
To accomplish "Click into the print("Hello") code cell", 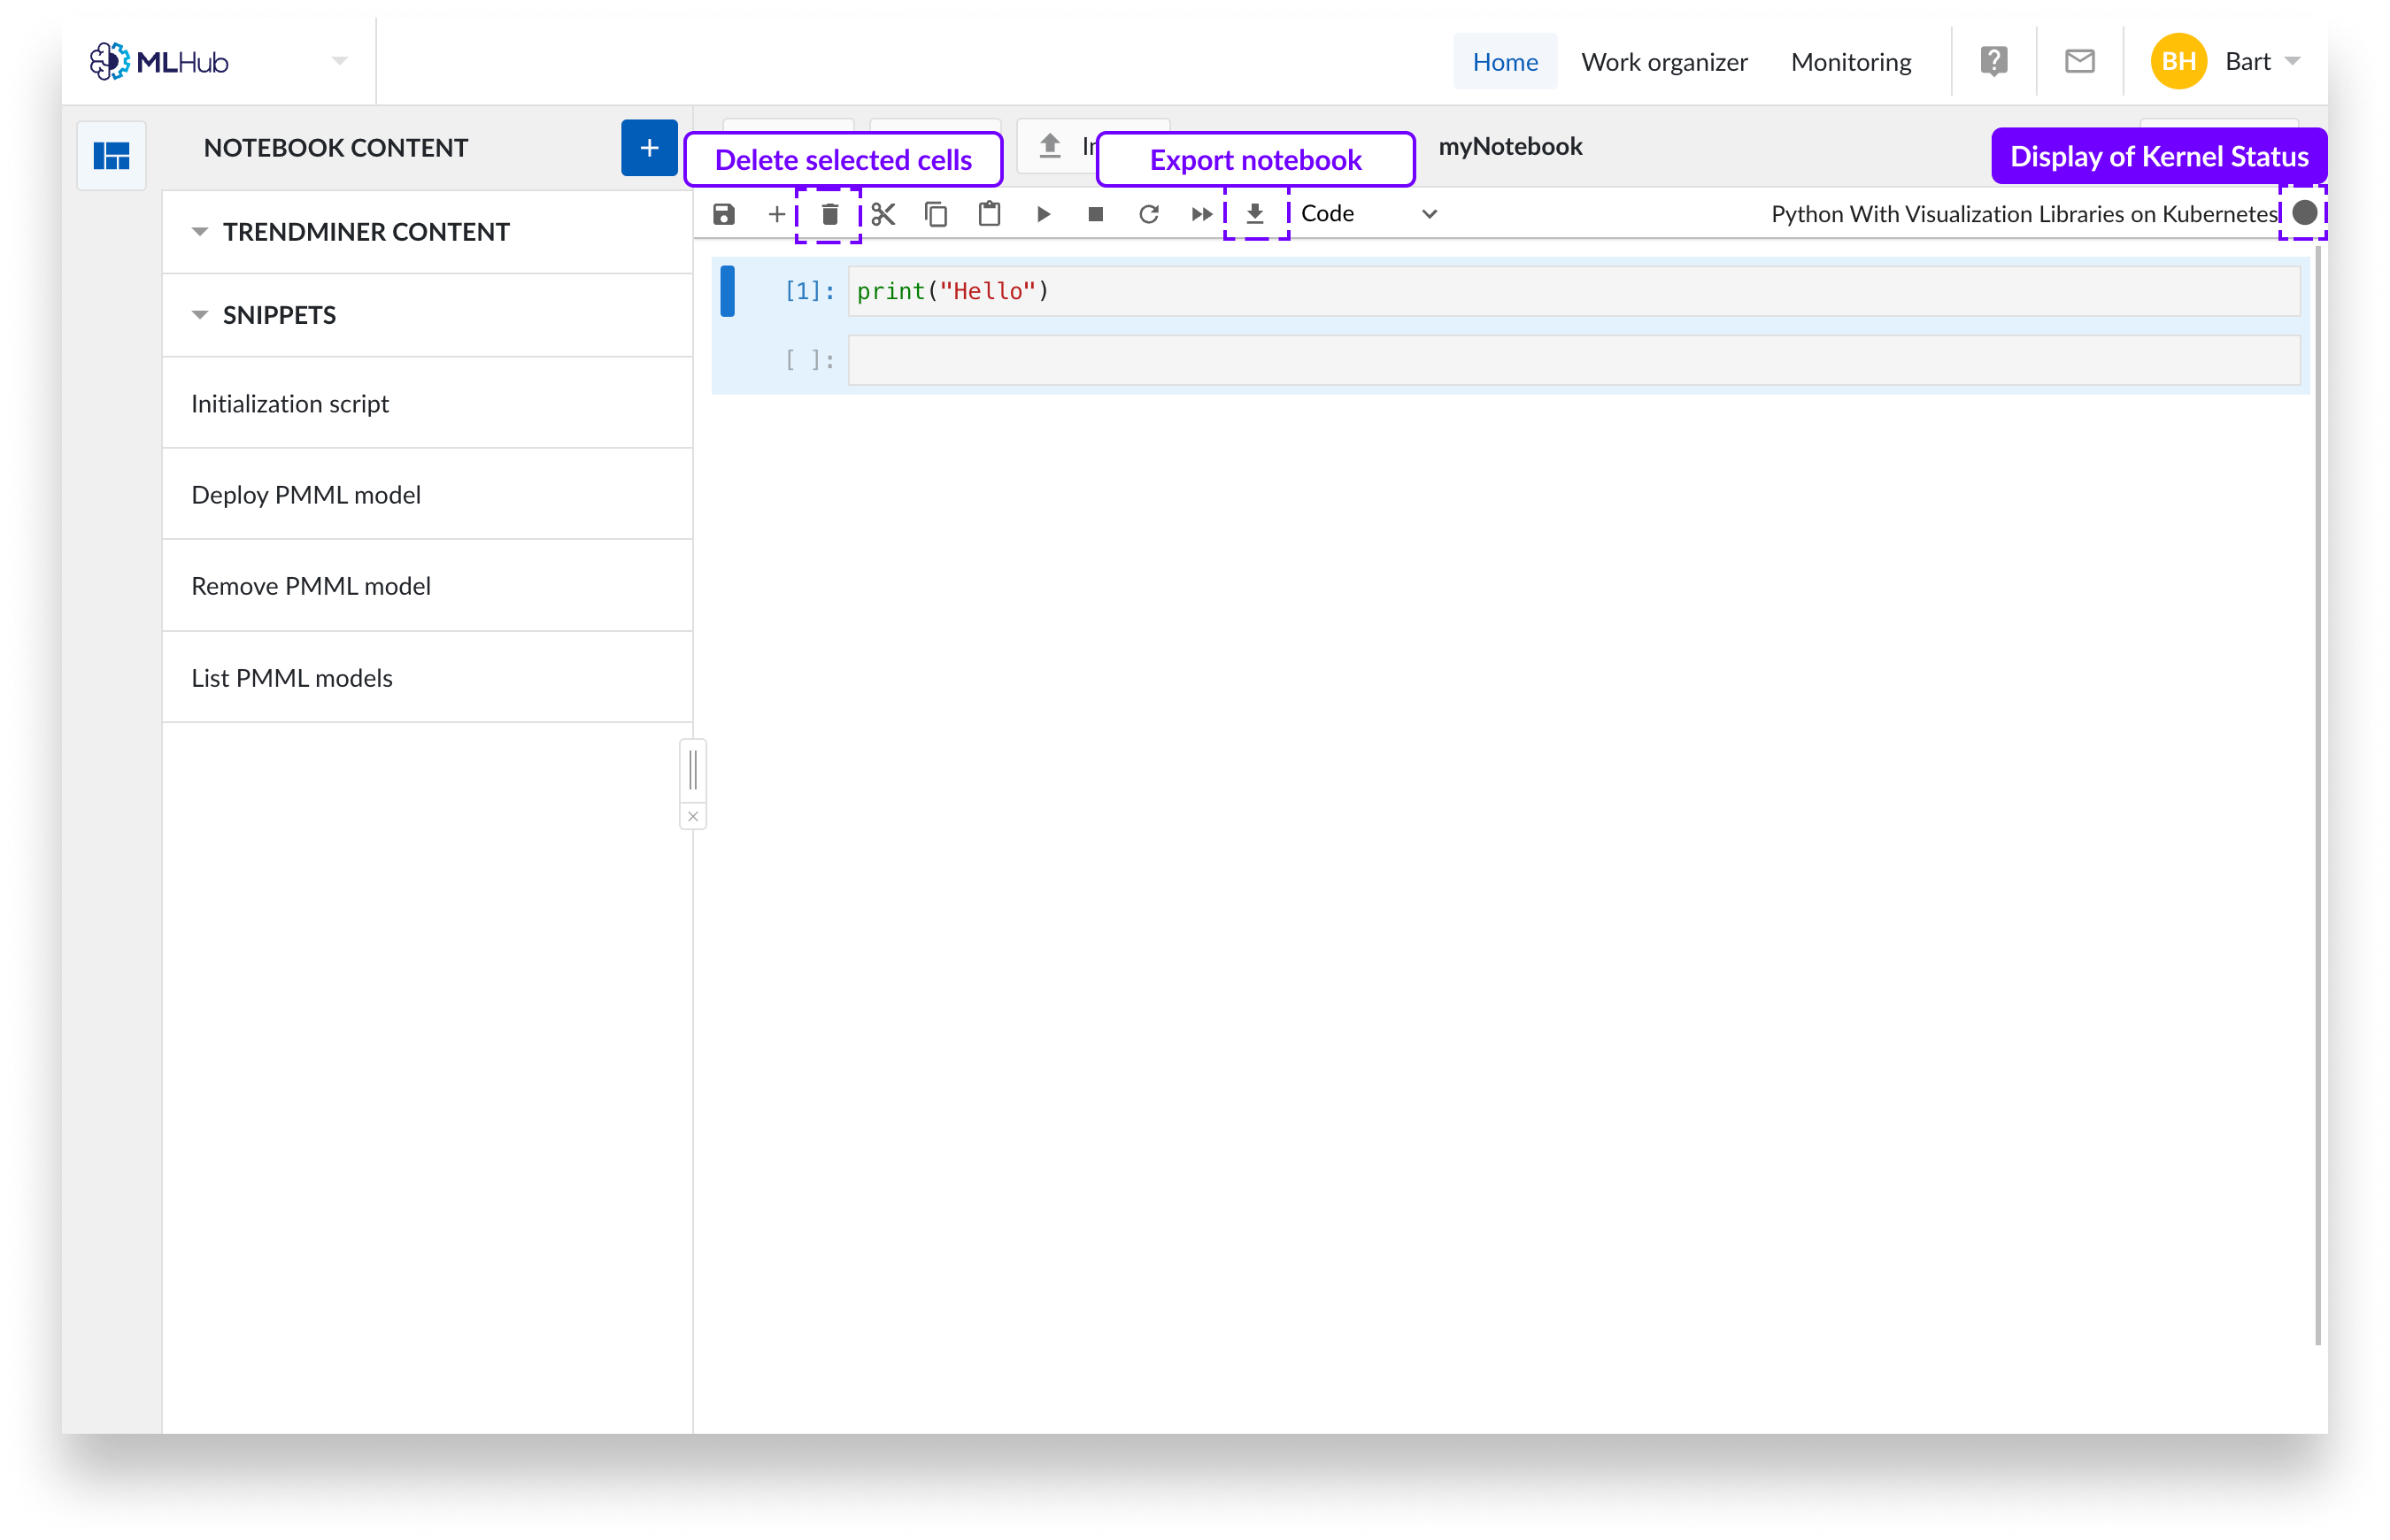I will (x=1573, y=291).
